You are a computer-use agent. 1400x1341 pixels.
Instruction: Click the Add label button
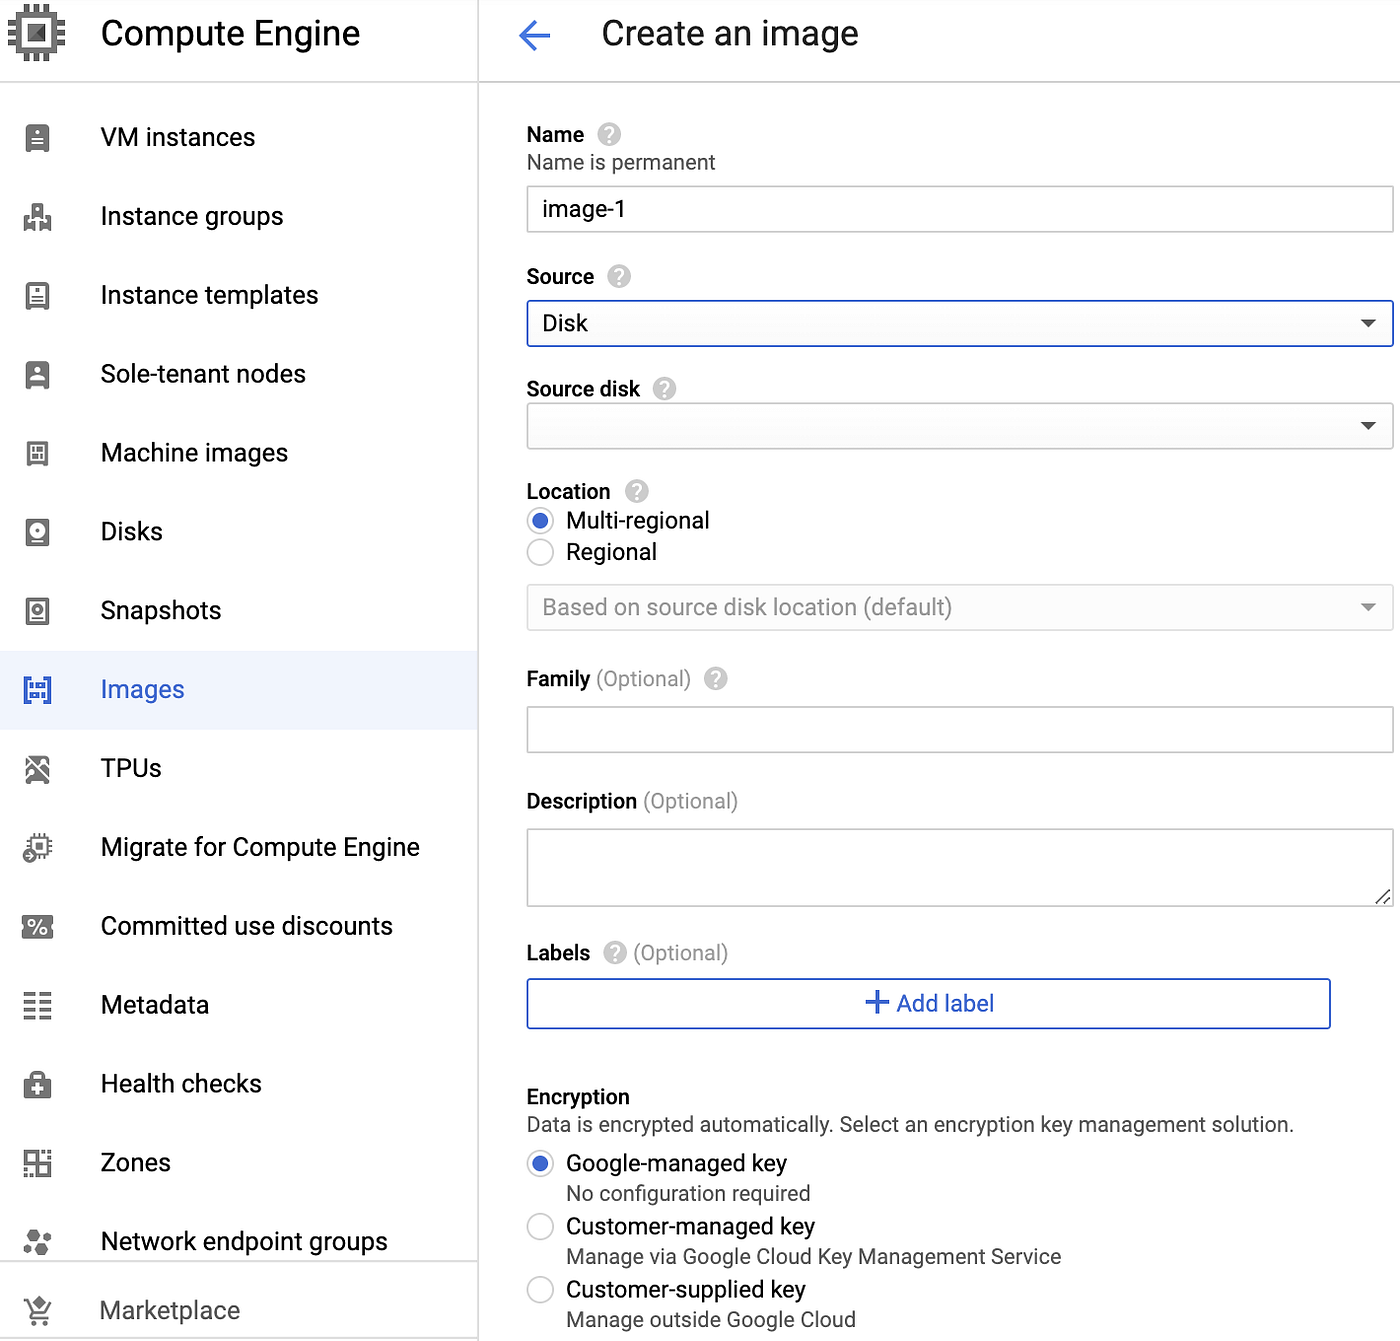(x=928, y=1004)
